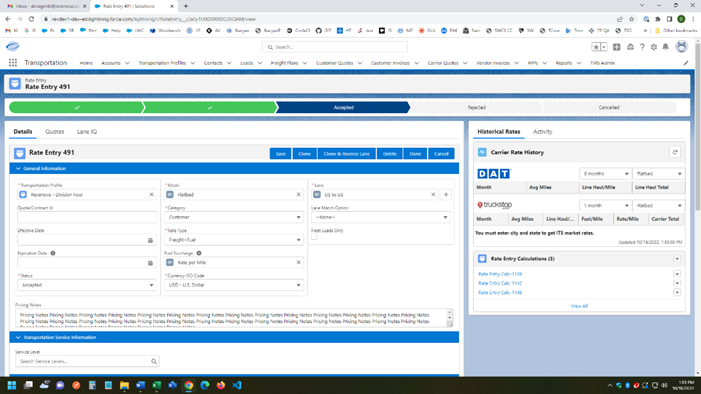The height and width of the screenshot is (394, 701).
Task: Reload the browser page
Action: click(x=31, y=19)
